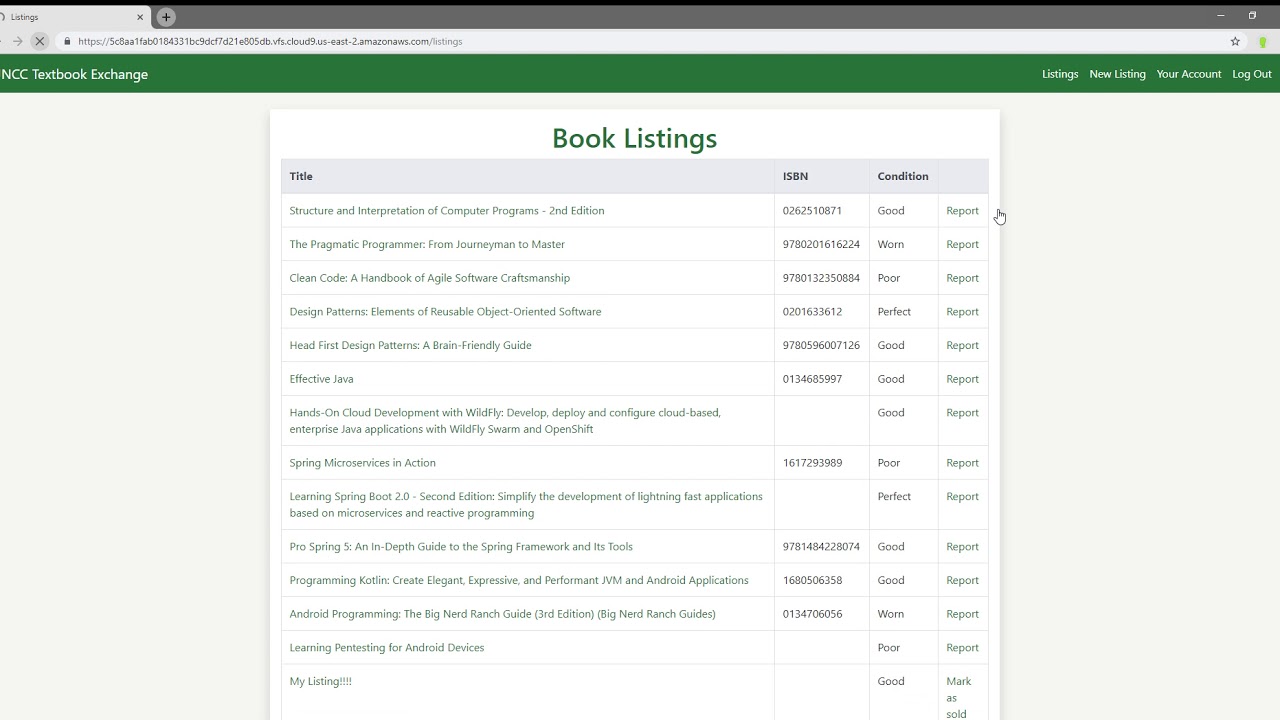Restore down the browser window
This screenshot has height=720, width=1280.
click(1252, 15)
